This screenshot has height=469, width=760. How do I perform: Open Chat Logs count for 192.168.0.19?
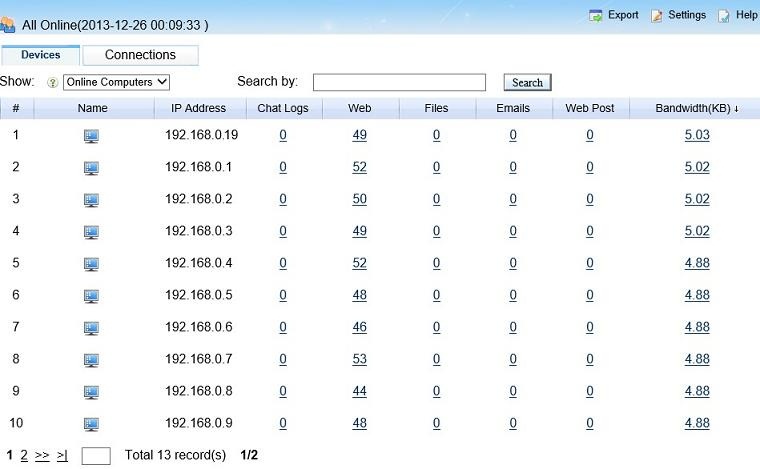(x=283, y=135)
